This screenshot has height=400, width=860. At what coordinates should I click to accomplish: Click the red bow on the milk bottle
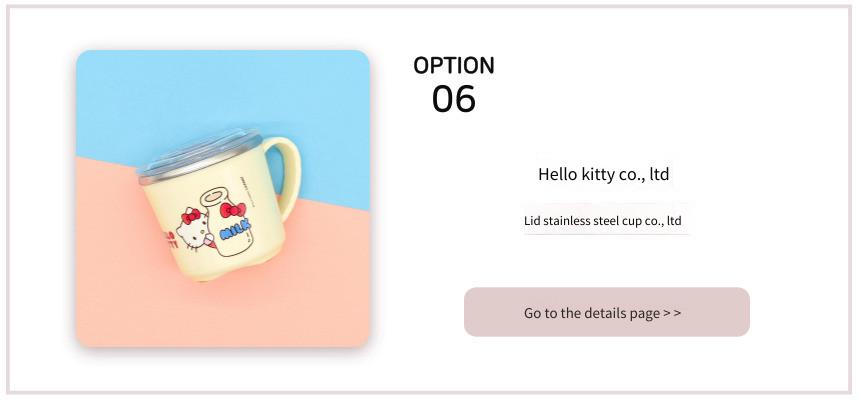[x=233, y=210]
